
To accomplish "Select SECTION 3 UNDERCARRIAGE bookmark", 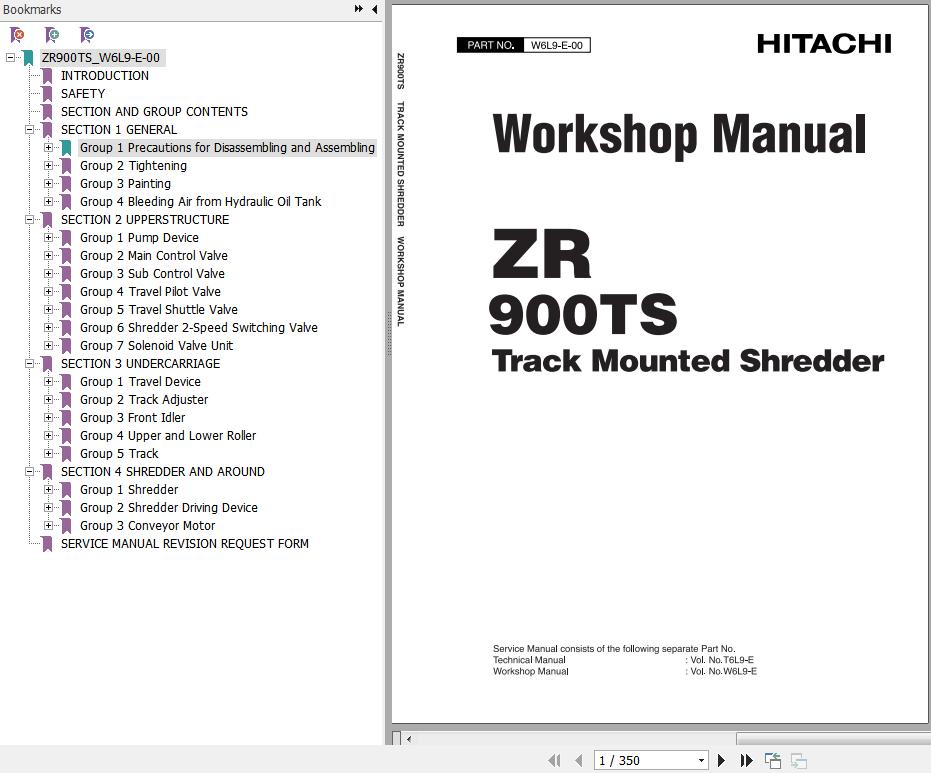I will point(140,363).
